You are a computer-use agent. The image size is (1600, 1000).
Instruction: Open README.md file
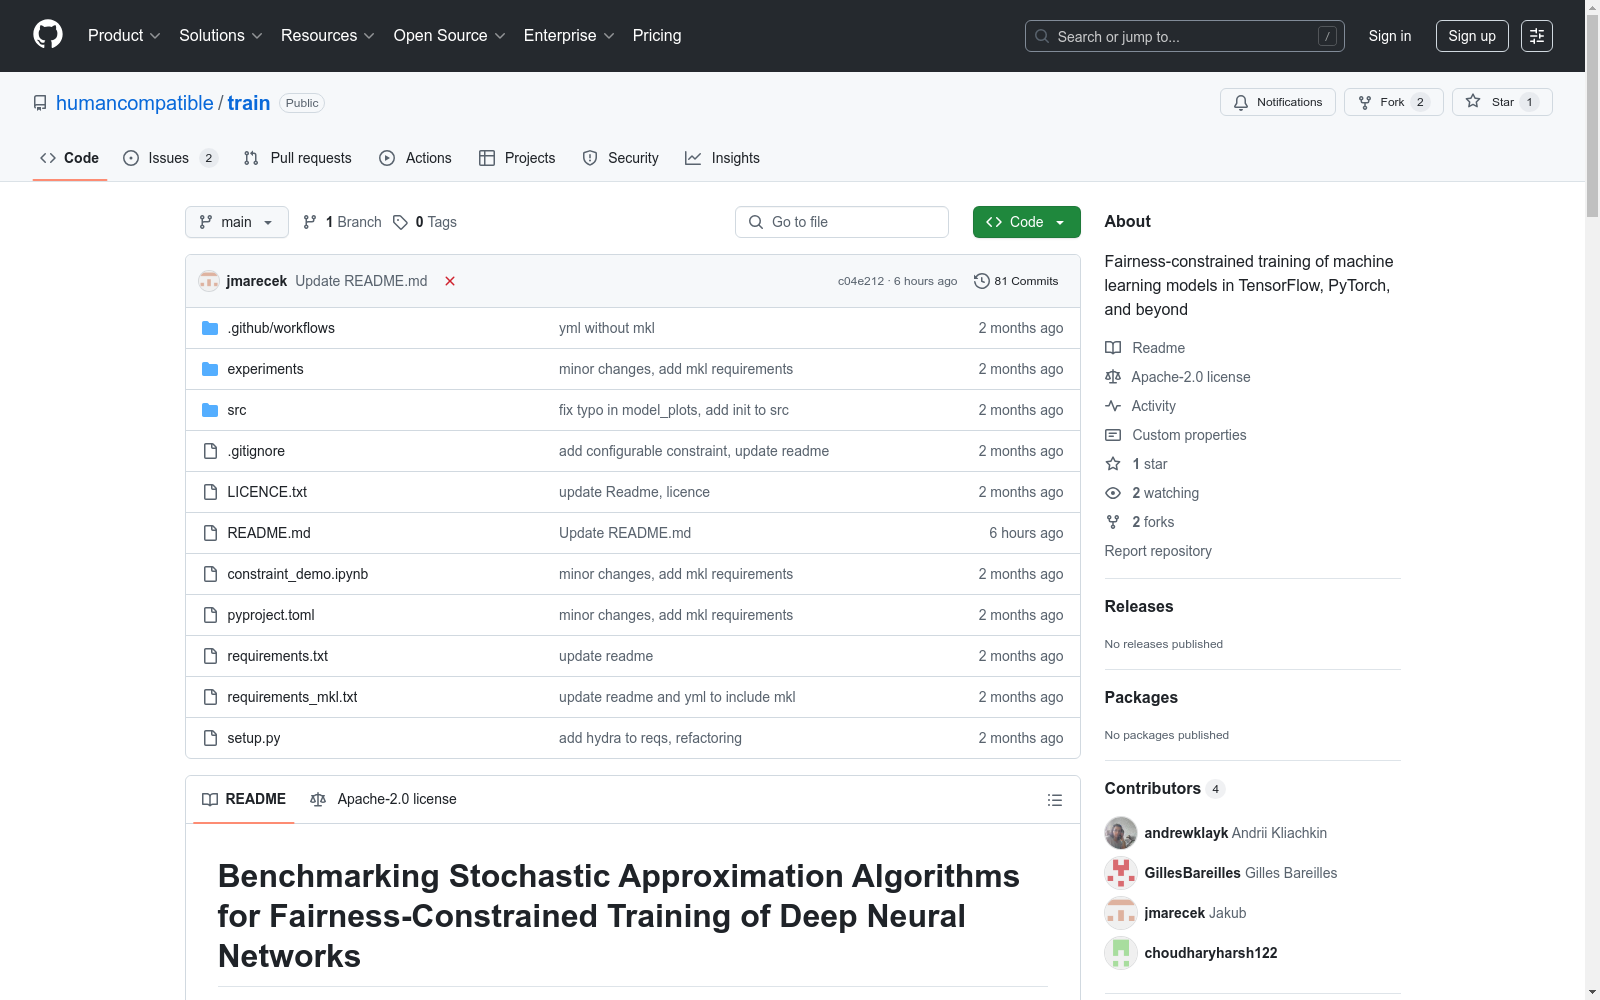point(269,533)
